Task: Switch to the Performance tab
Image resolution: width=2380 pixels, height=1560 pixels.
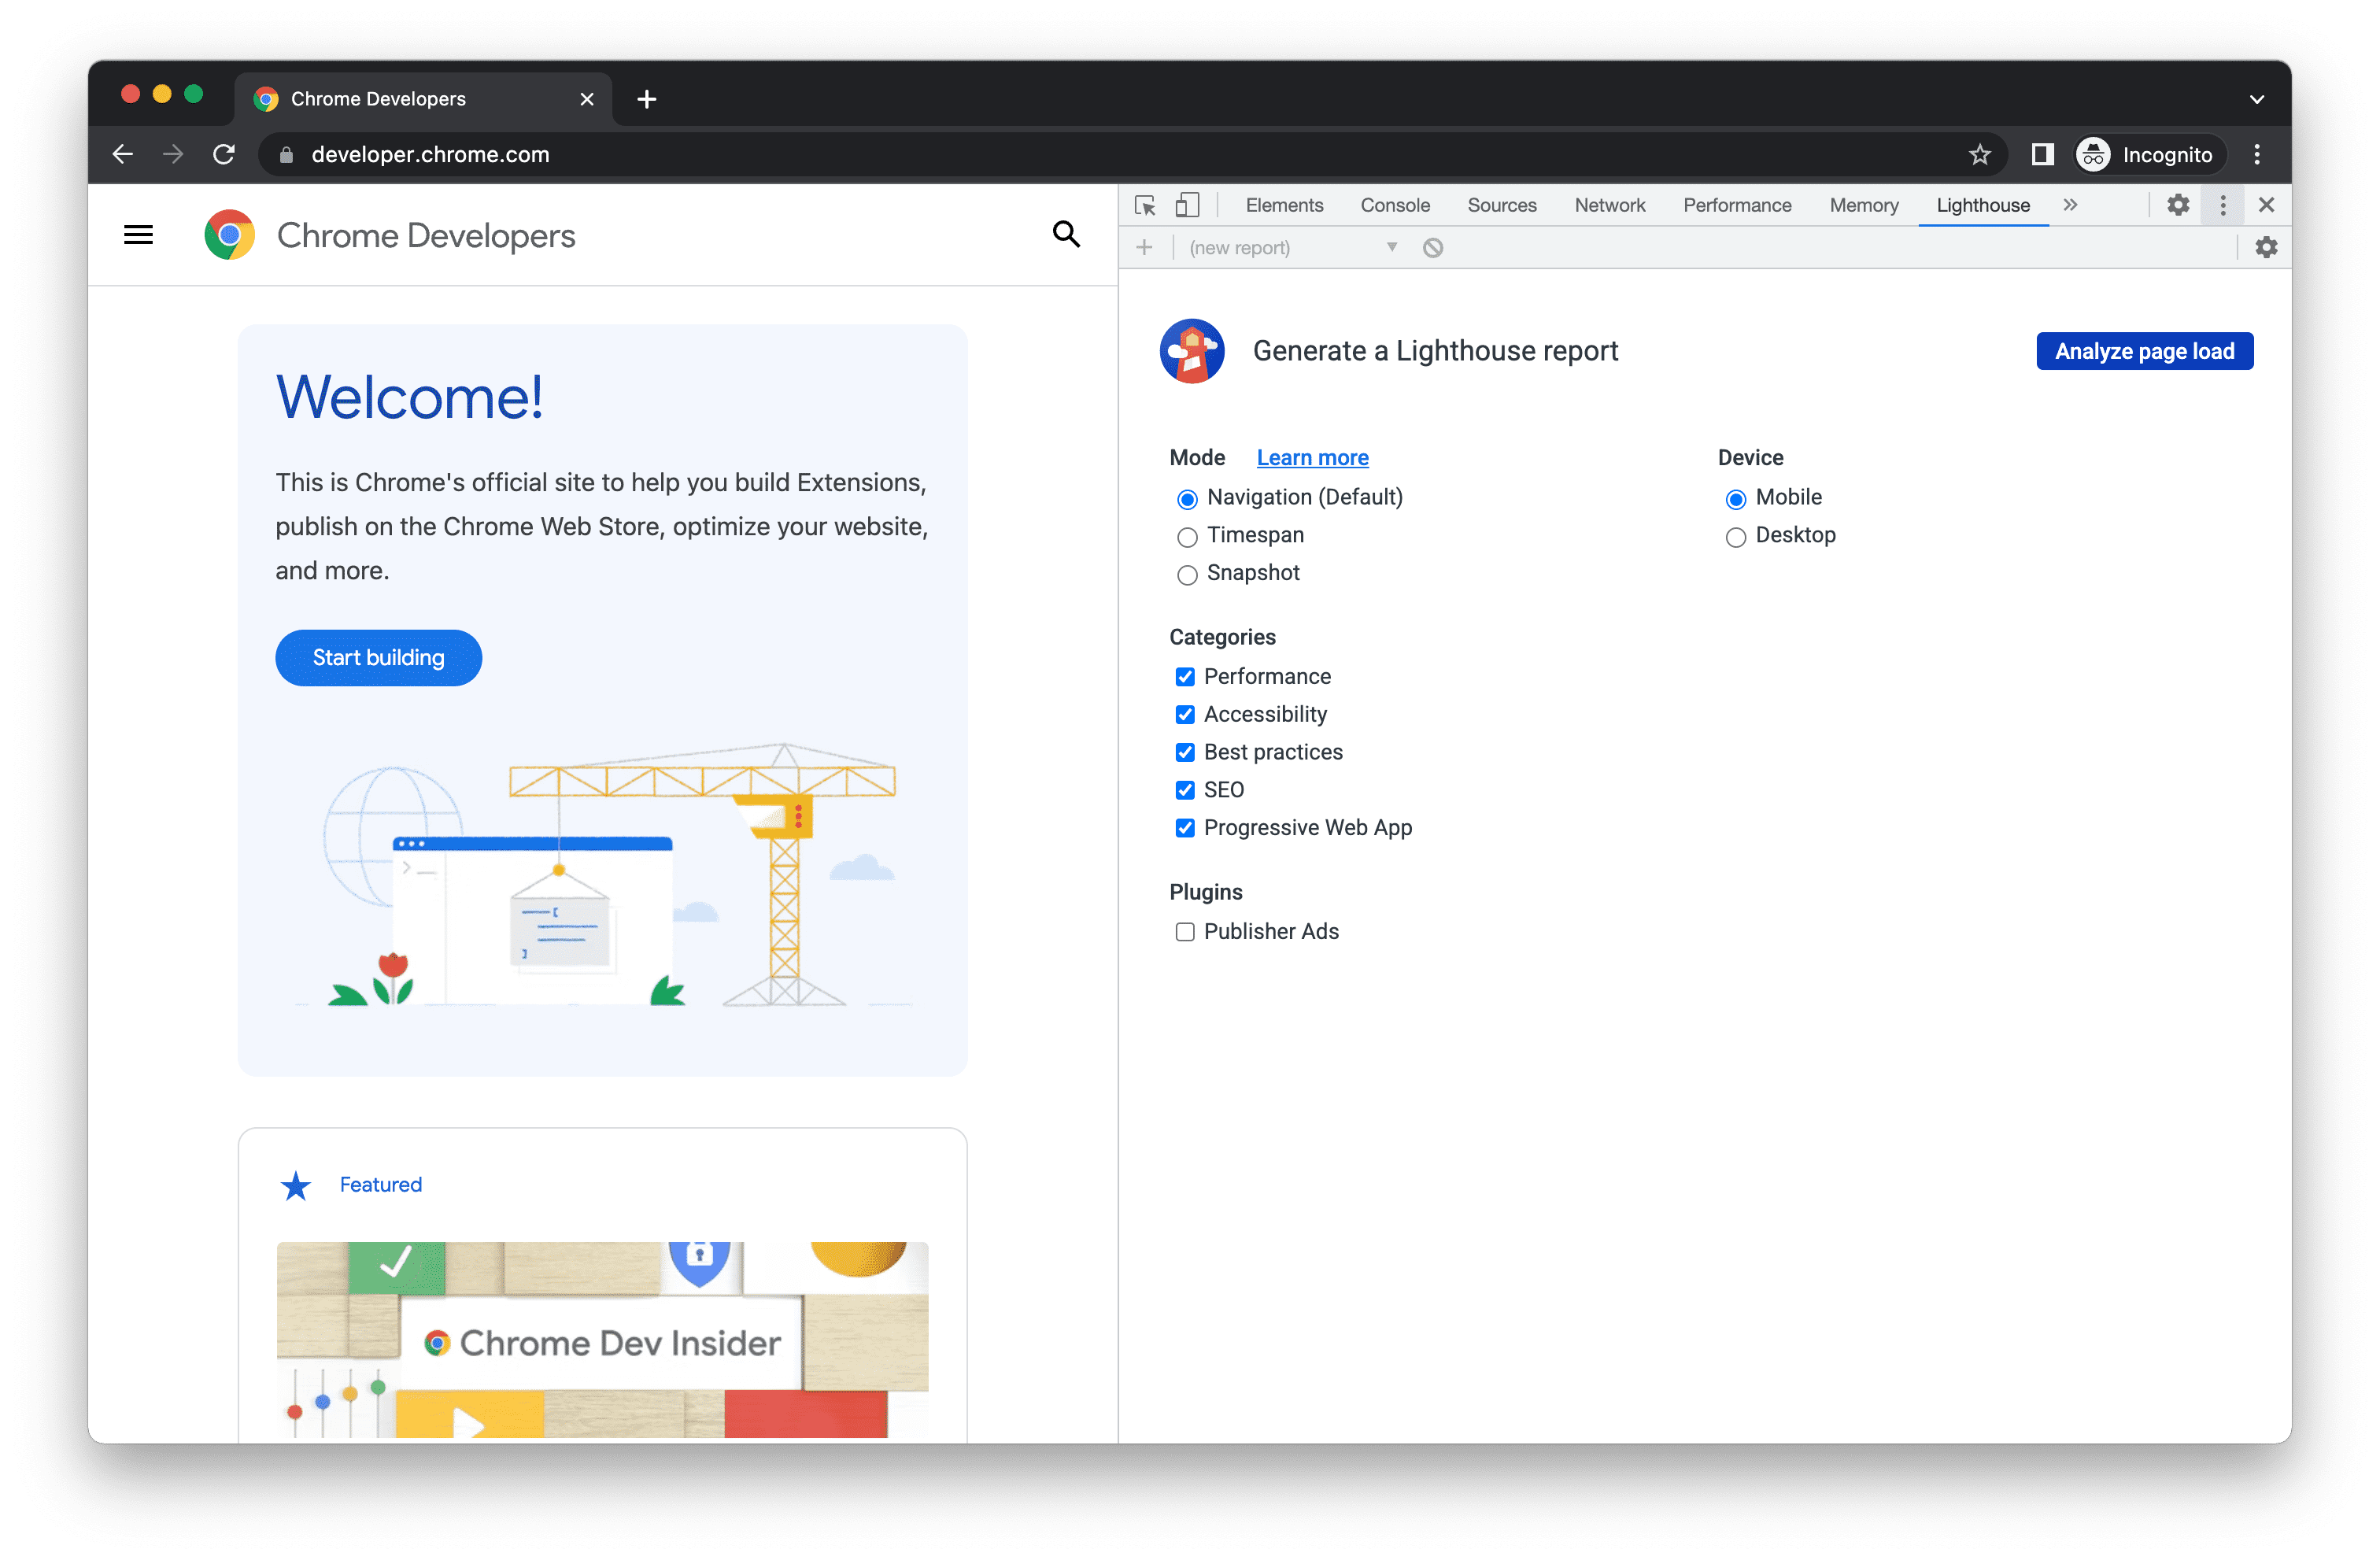Action: click(x=1736, y=204)
